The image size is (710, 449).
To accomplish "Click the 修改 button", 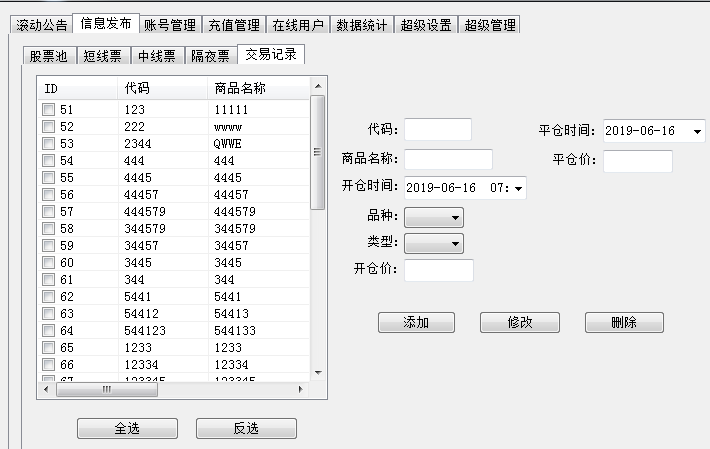I will click(x=520, y=322).
